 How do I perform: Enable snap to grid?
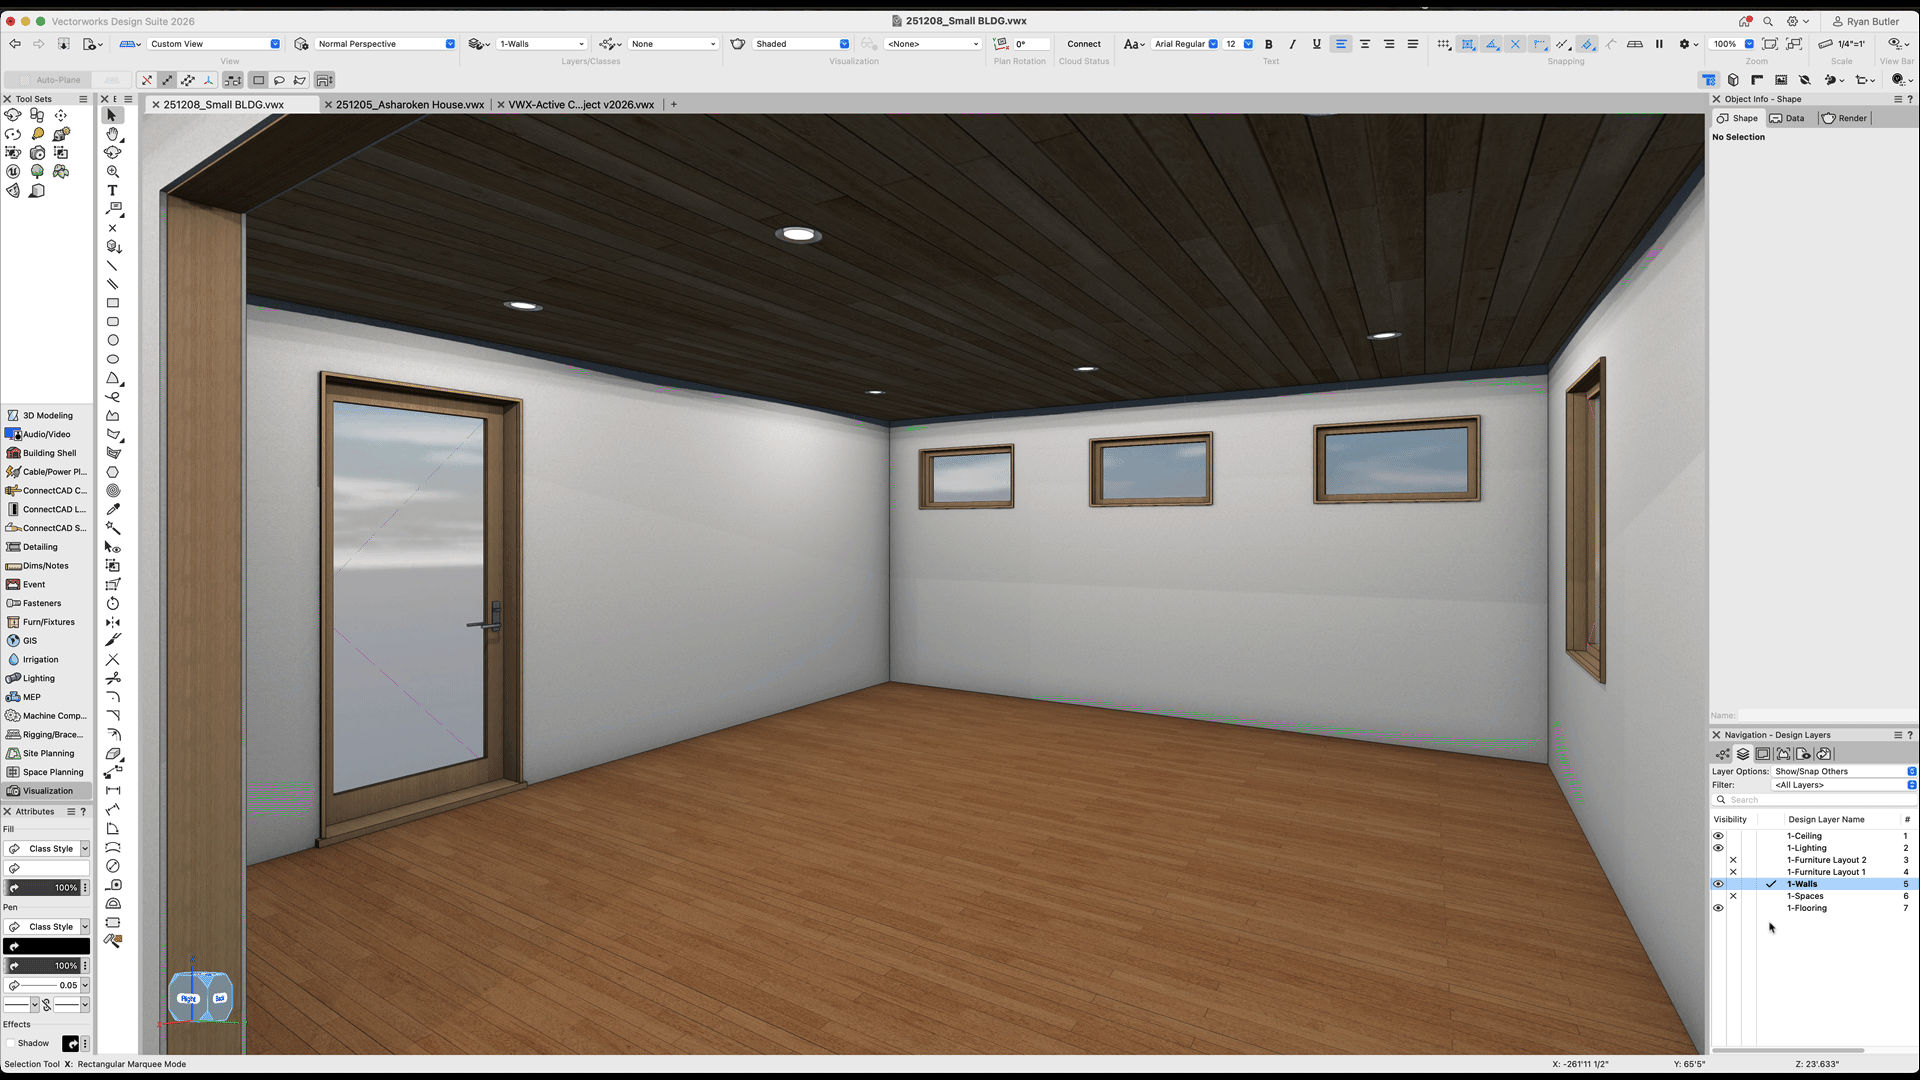(x=1443, y=44)
